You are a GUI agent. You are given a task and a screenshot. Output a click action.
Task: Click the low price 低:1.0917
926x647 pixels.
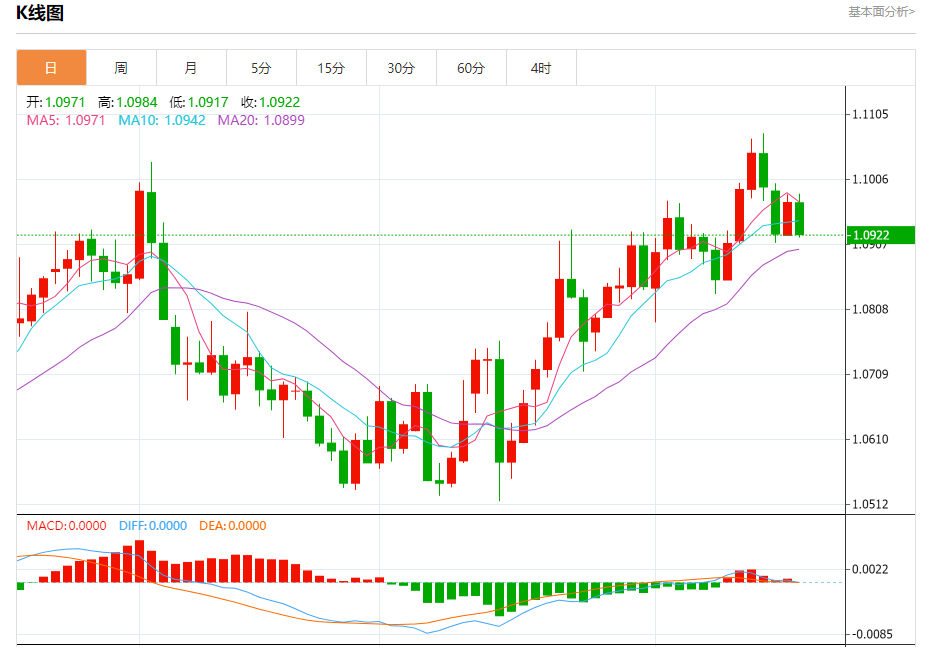pos(198,102)
